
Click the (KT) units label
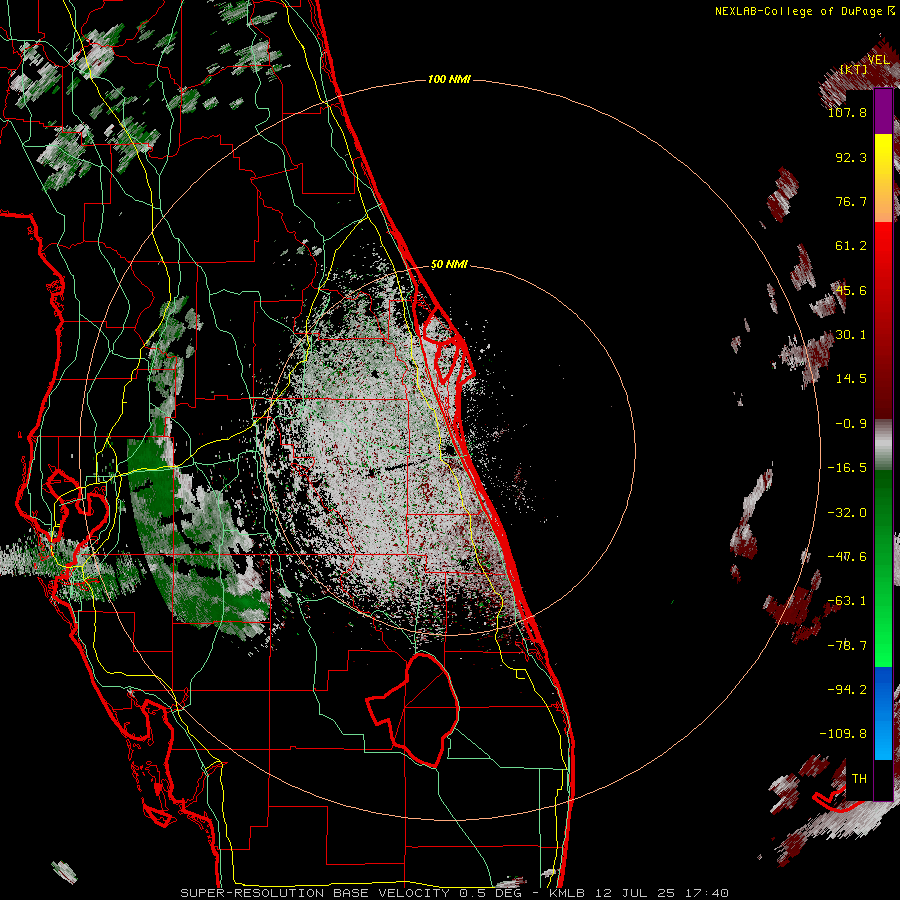click(853, 69)
